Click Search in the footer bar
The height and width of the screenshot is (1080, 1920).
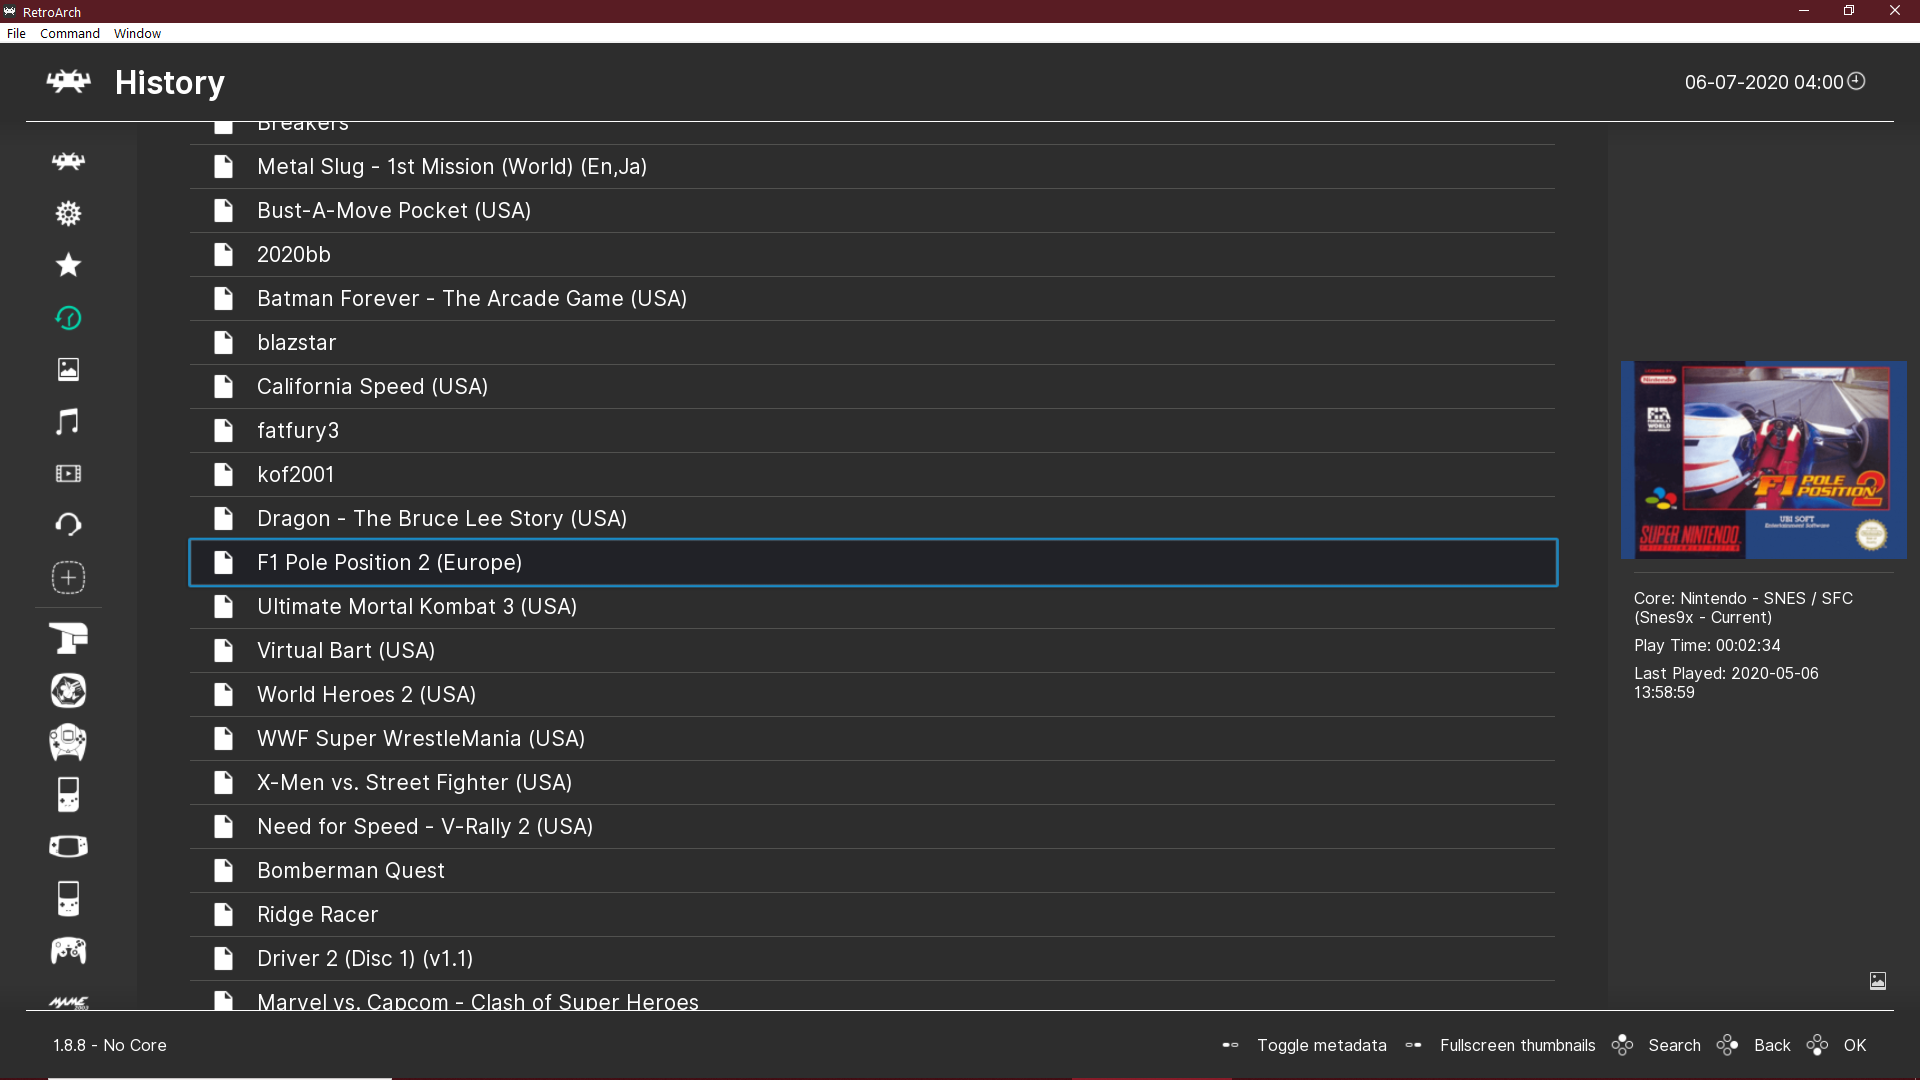(x=1674, y=1045)
